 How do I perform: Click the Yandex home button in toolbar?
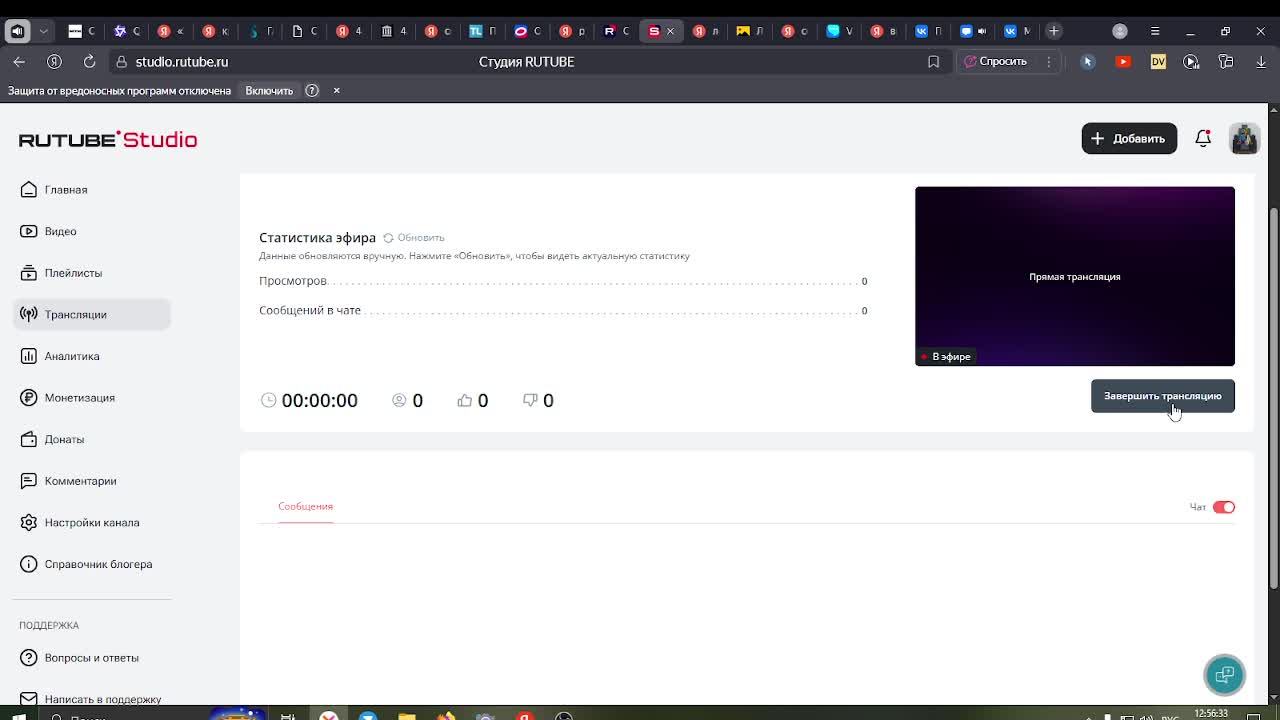click(x=54, y=62)
